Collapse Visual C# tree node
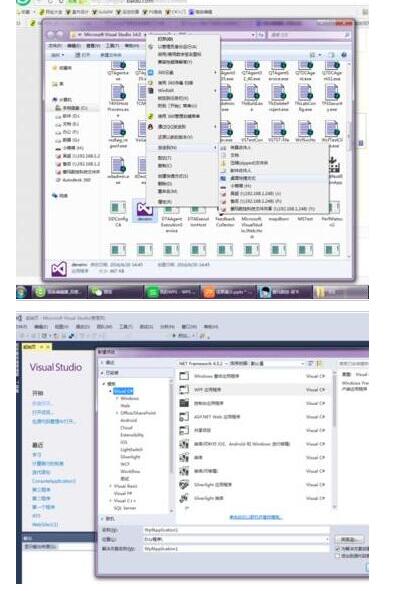The image size is (406, 591). (x=111, y=391)
